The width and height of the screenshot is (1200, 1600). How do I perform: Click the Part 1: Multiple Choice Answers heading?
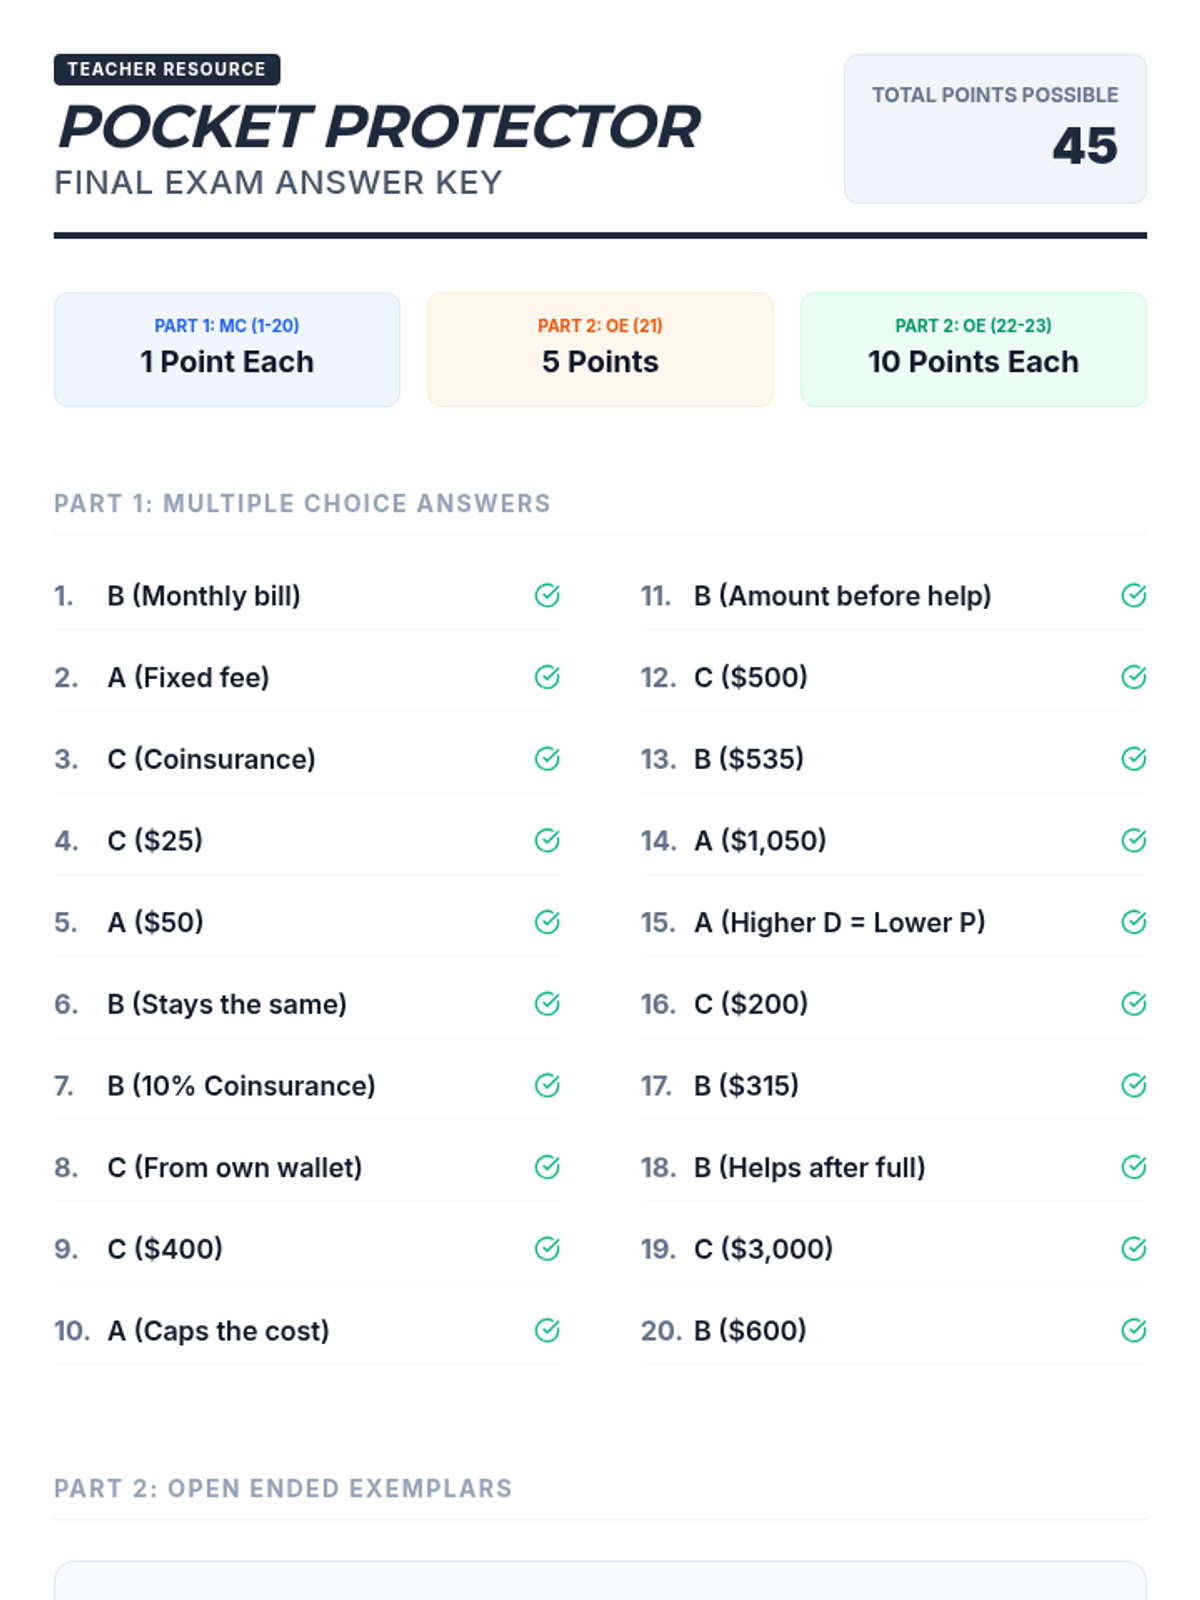pyautogui.click(x=302, y=503)
